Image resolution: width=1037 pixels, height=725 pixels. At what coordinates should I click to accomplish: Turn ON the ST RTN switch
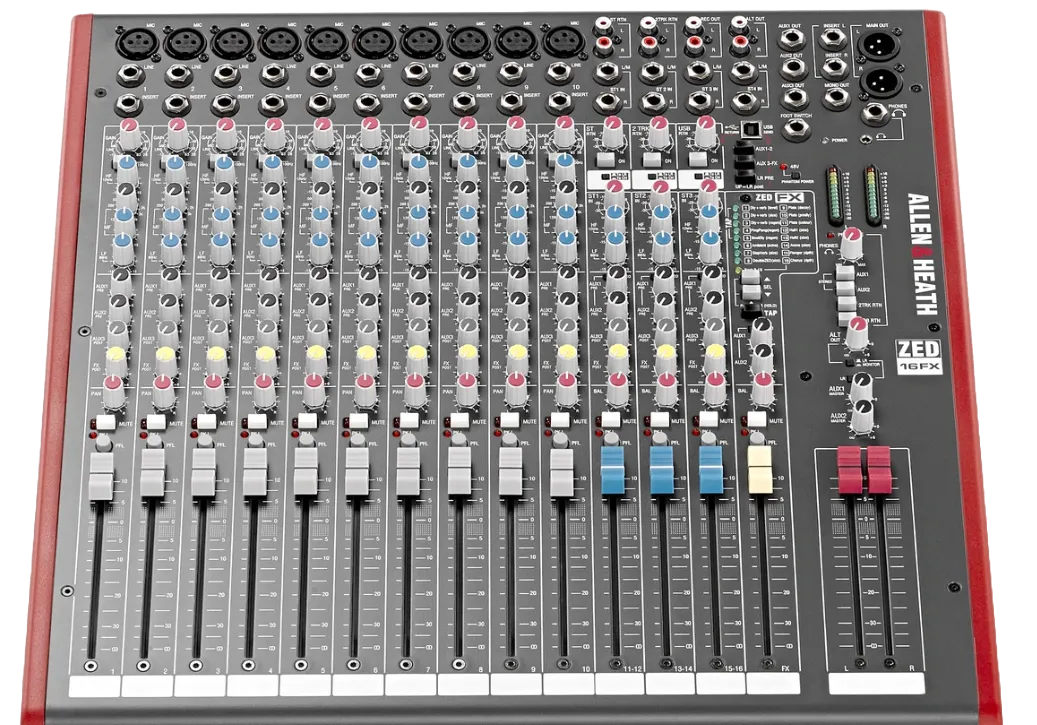604,159
